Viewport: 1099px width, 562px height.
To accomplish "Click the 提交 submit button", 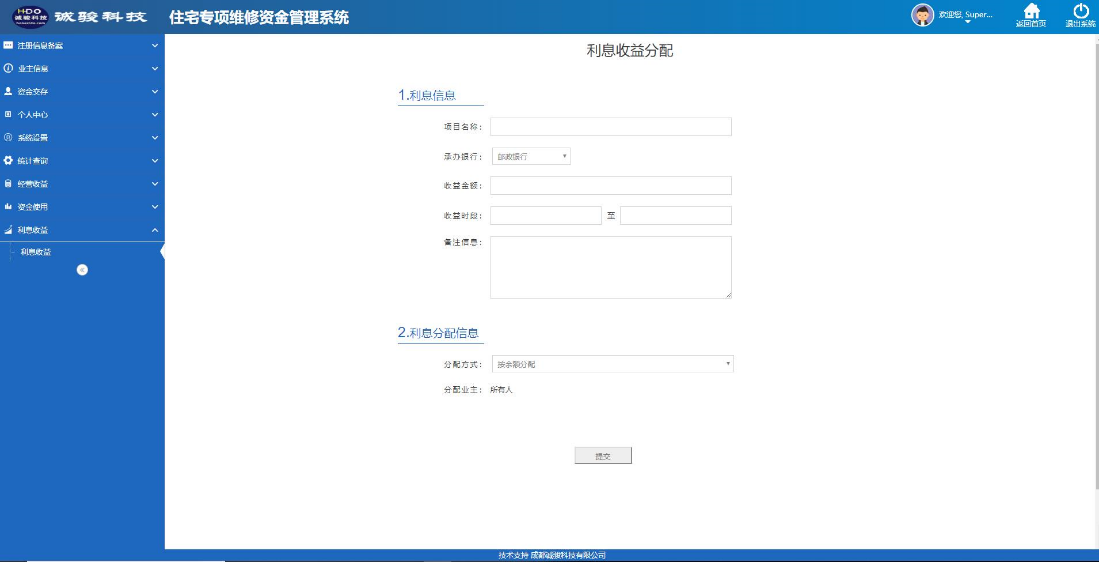I will click(603, 456).
